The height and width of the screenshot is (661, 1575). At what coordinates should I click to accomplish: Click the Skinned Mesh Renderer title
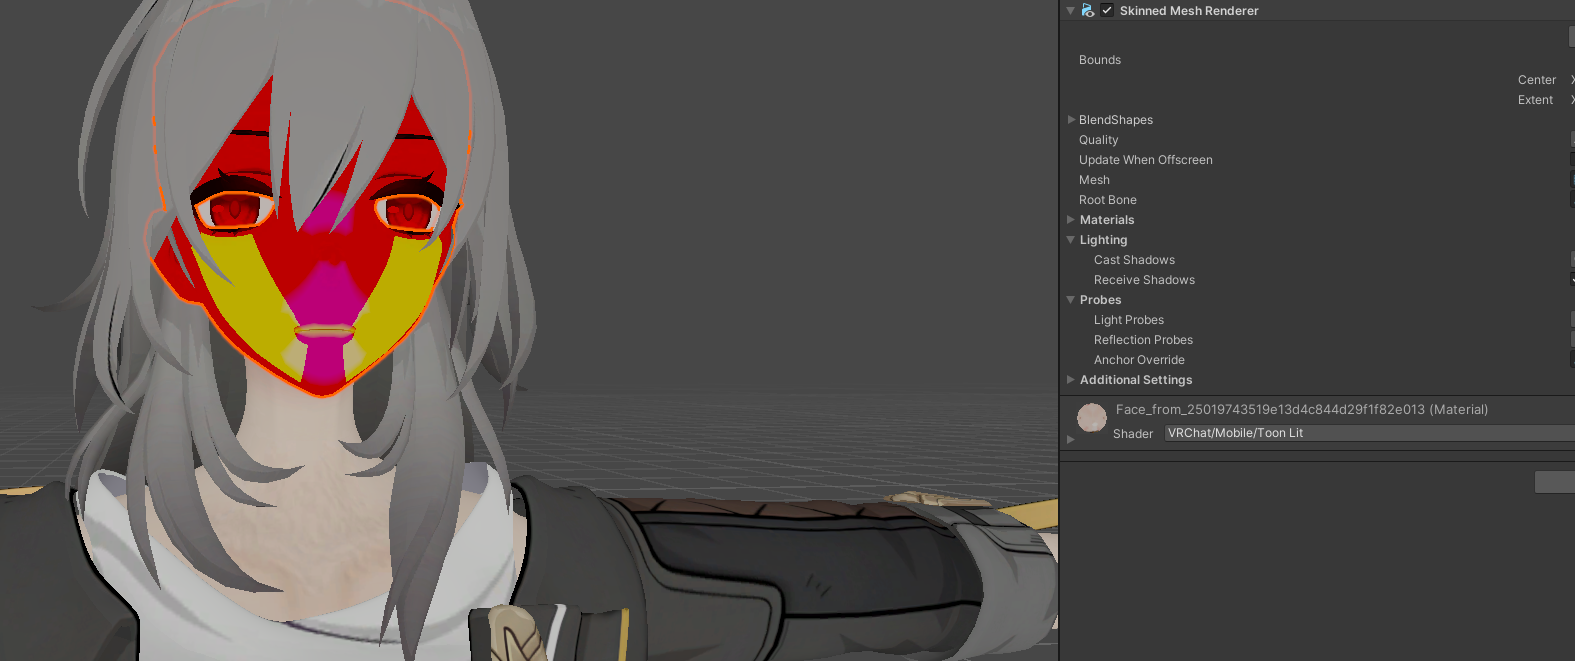(x=1189, y=11)
